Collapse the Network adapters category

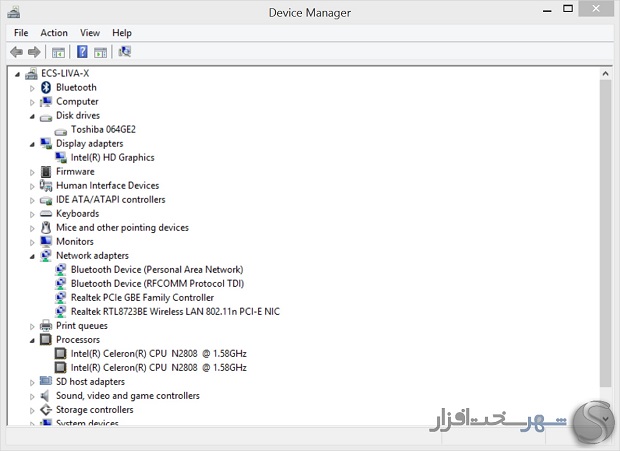(x=32, y=257)
